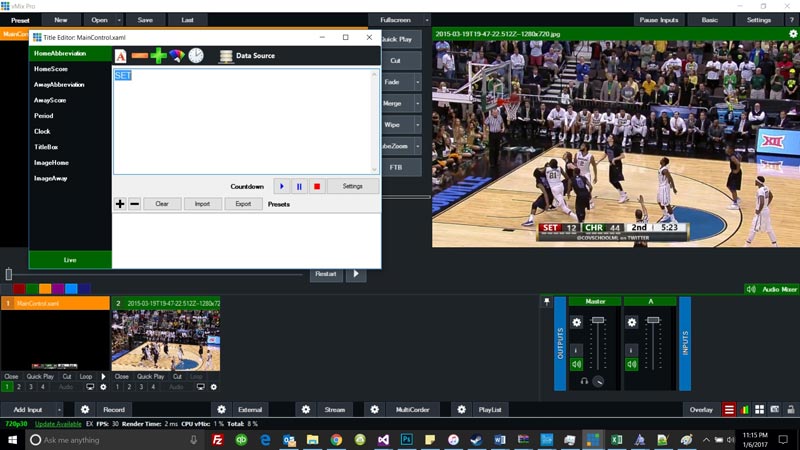Toggle the Audio Mixer panel button
This screenshot has width=800, height=450.
pos(771,289)
